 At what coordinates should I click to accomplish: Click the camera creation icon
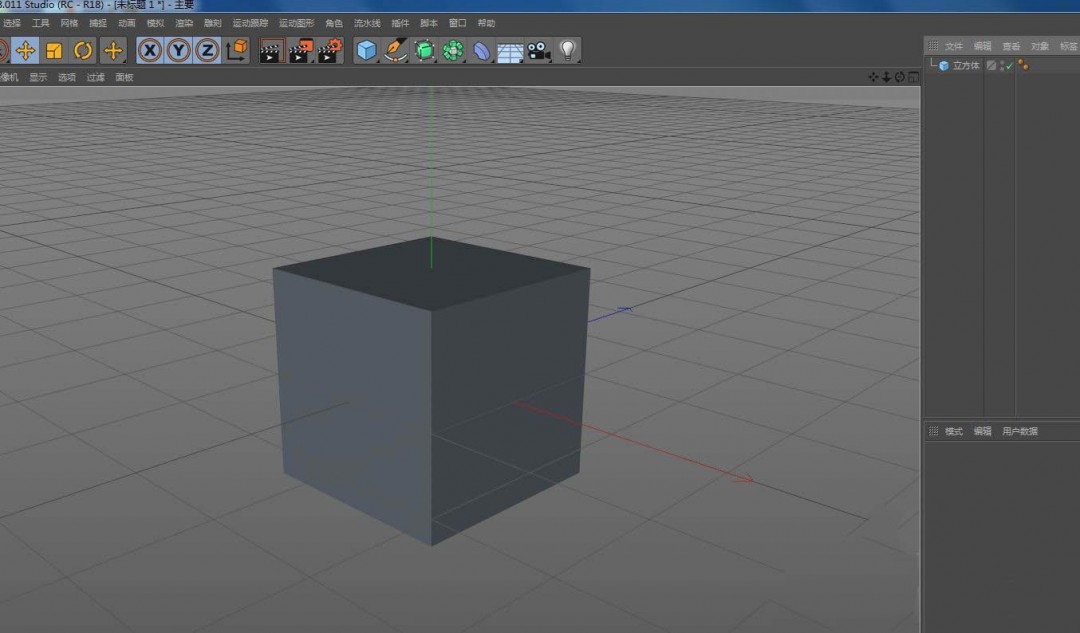coord(537,50)
